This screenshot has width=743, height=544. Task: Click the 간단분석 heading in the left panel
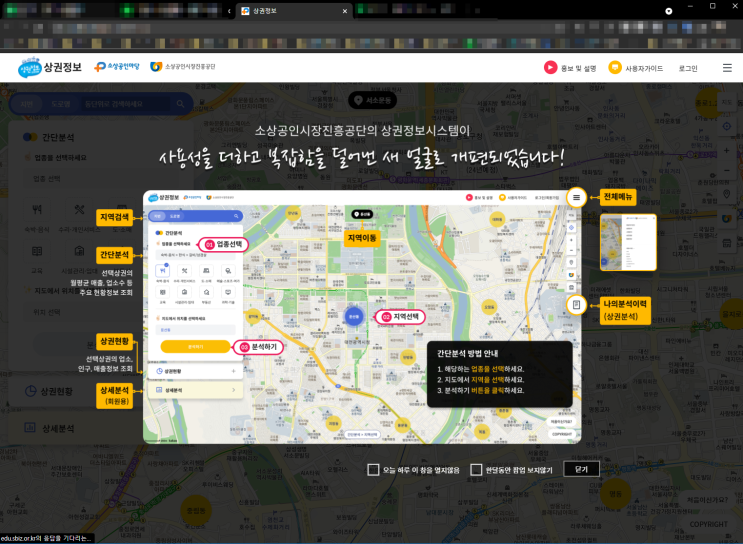tap(57, 137)
